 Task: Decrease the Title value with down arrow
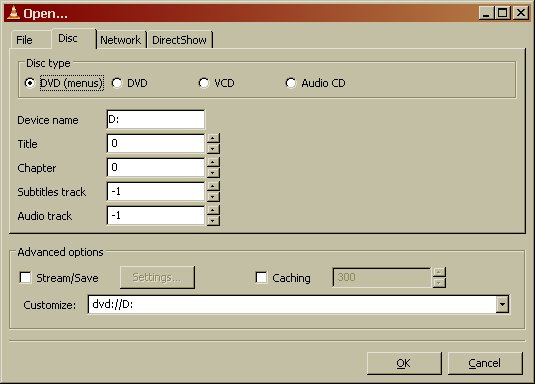click(x=213, y=148)
